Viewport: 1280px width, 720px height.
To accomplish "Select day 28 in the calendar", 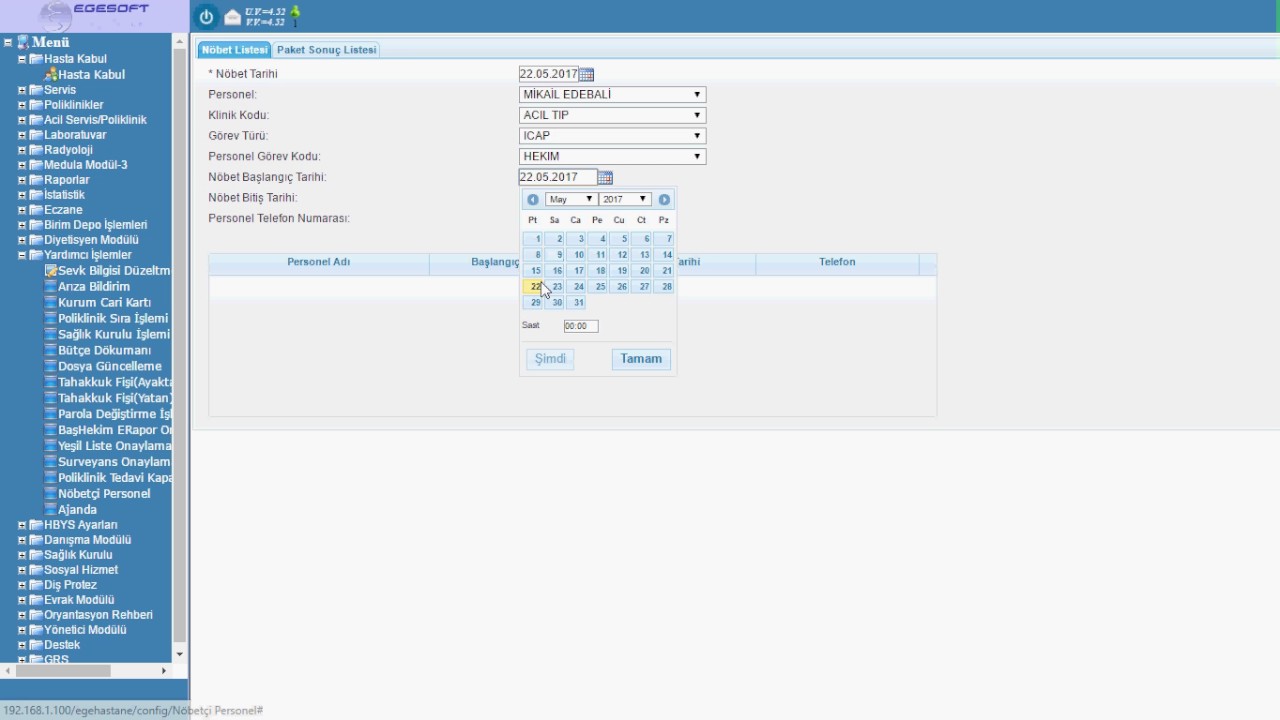I will (x=664, y=287).
